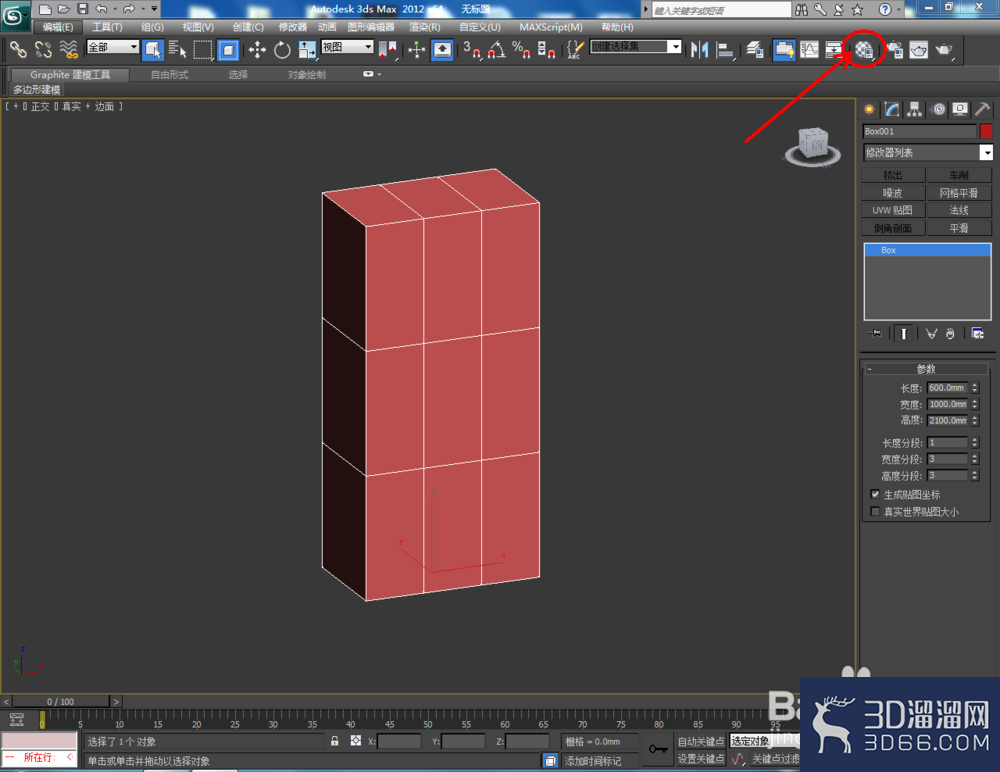Activate the Select Object tool
Image resolution: width=1000 pixels, height=772 pixels.
tap(153, 50)
